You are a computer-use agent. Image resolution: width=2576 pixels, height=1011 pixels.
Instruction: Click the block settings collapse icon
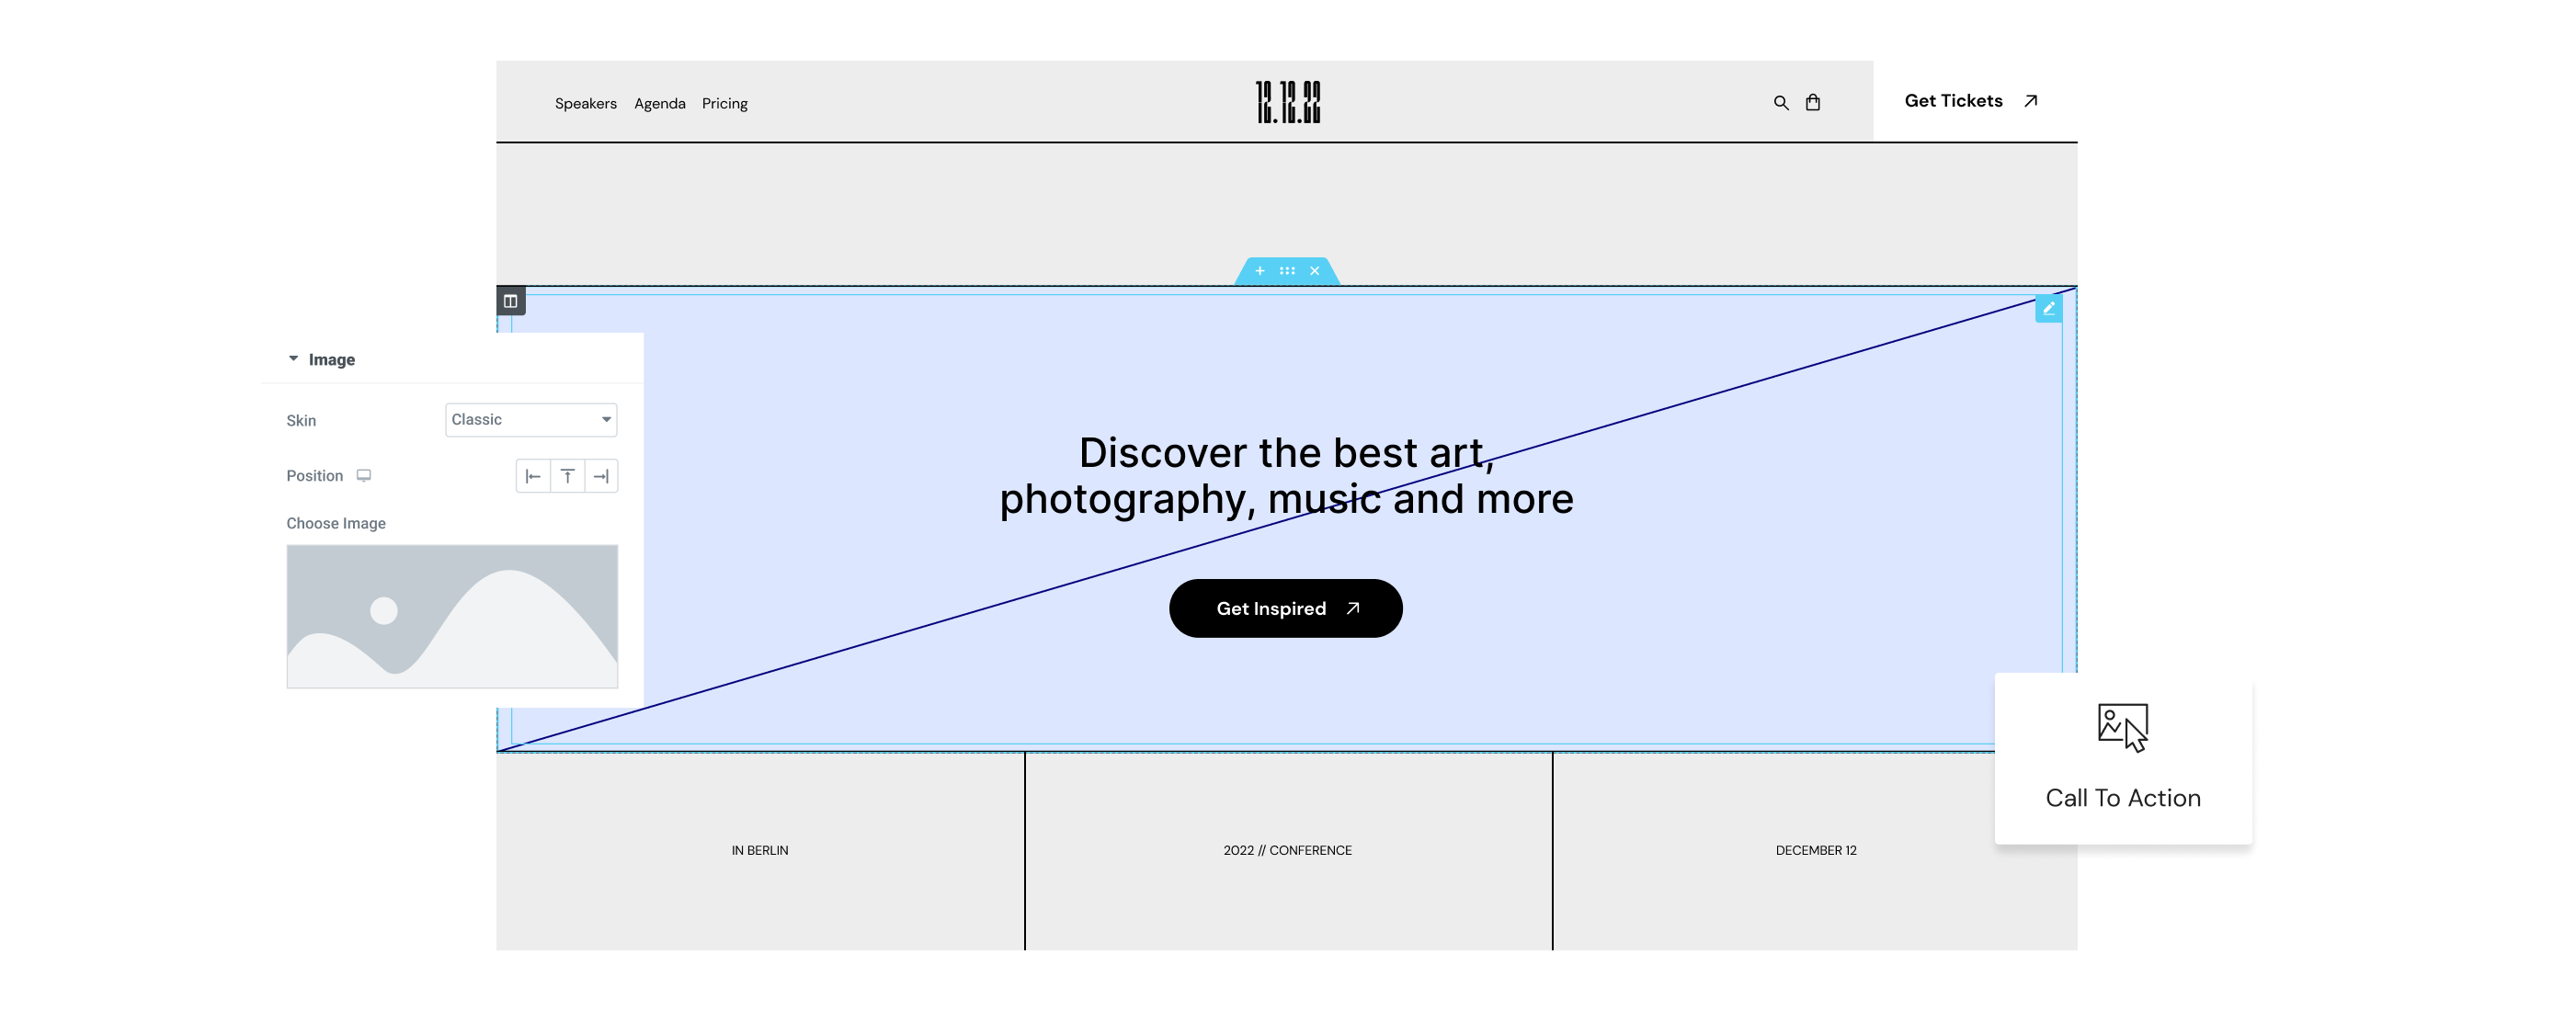click(x=292, y=359)
